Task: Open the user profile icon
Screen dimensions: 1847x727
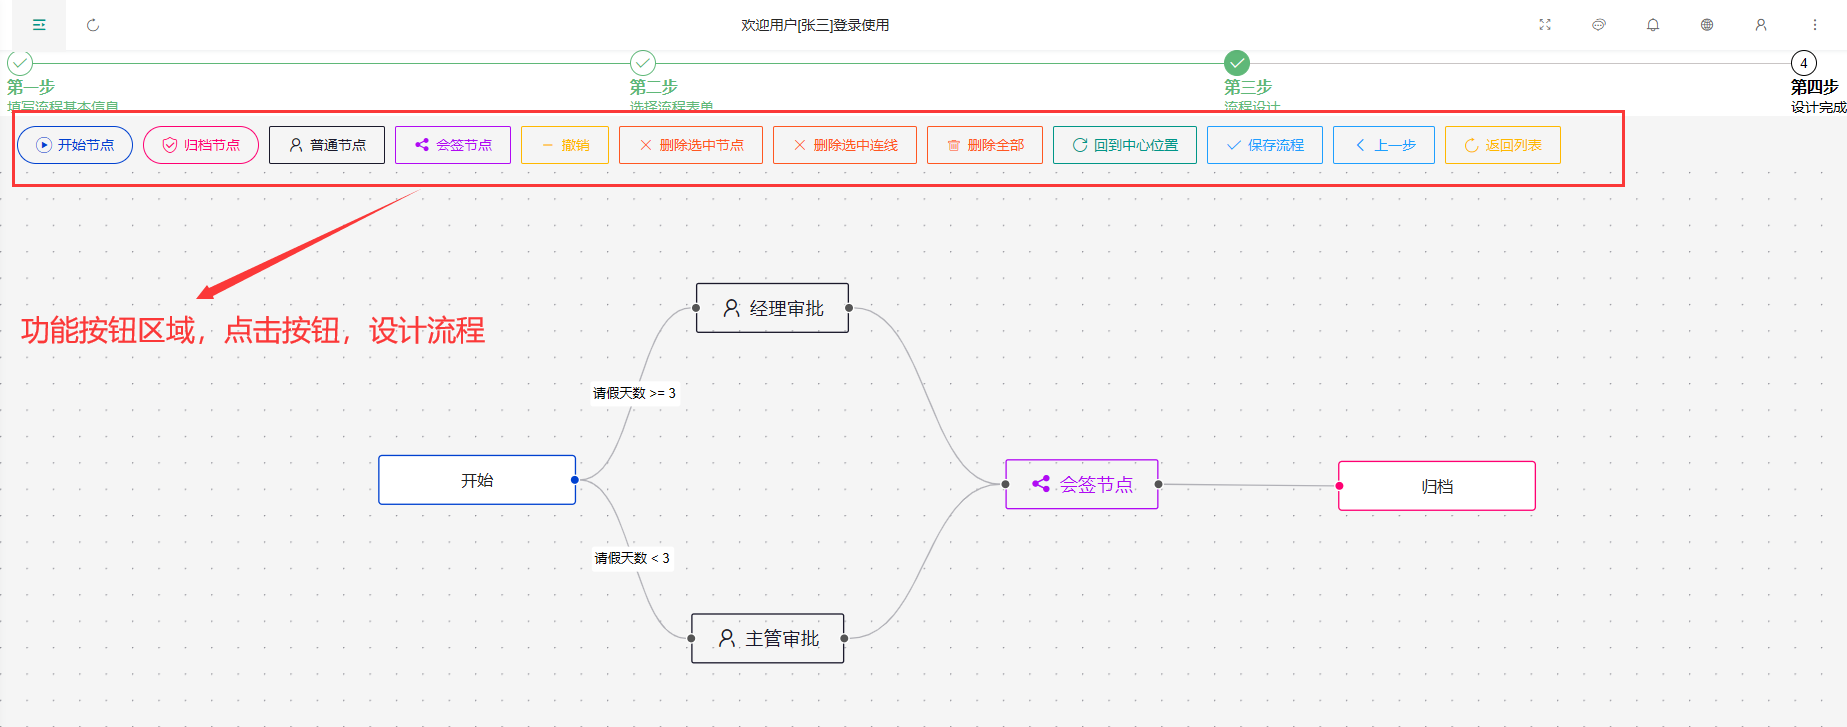Action: 1761,25
